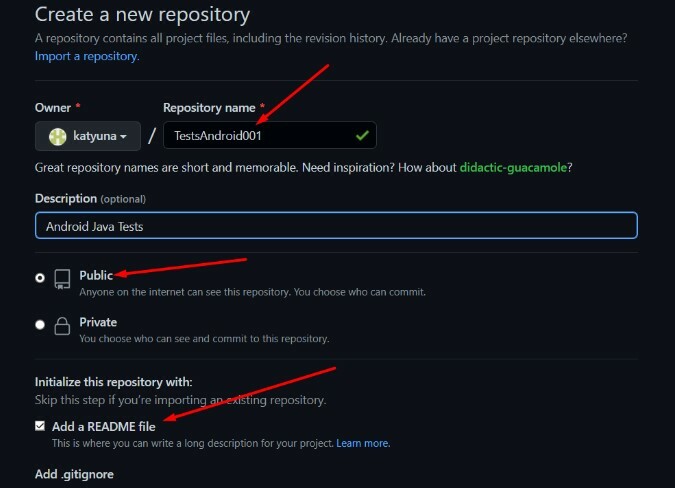
Task: Open the Import a repository link
Action: pos(87,56)
